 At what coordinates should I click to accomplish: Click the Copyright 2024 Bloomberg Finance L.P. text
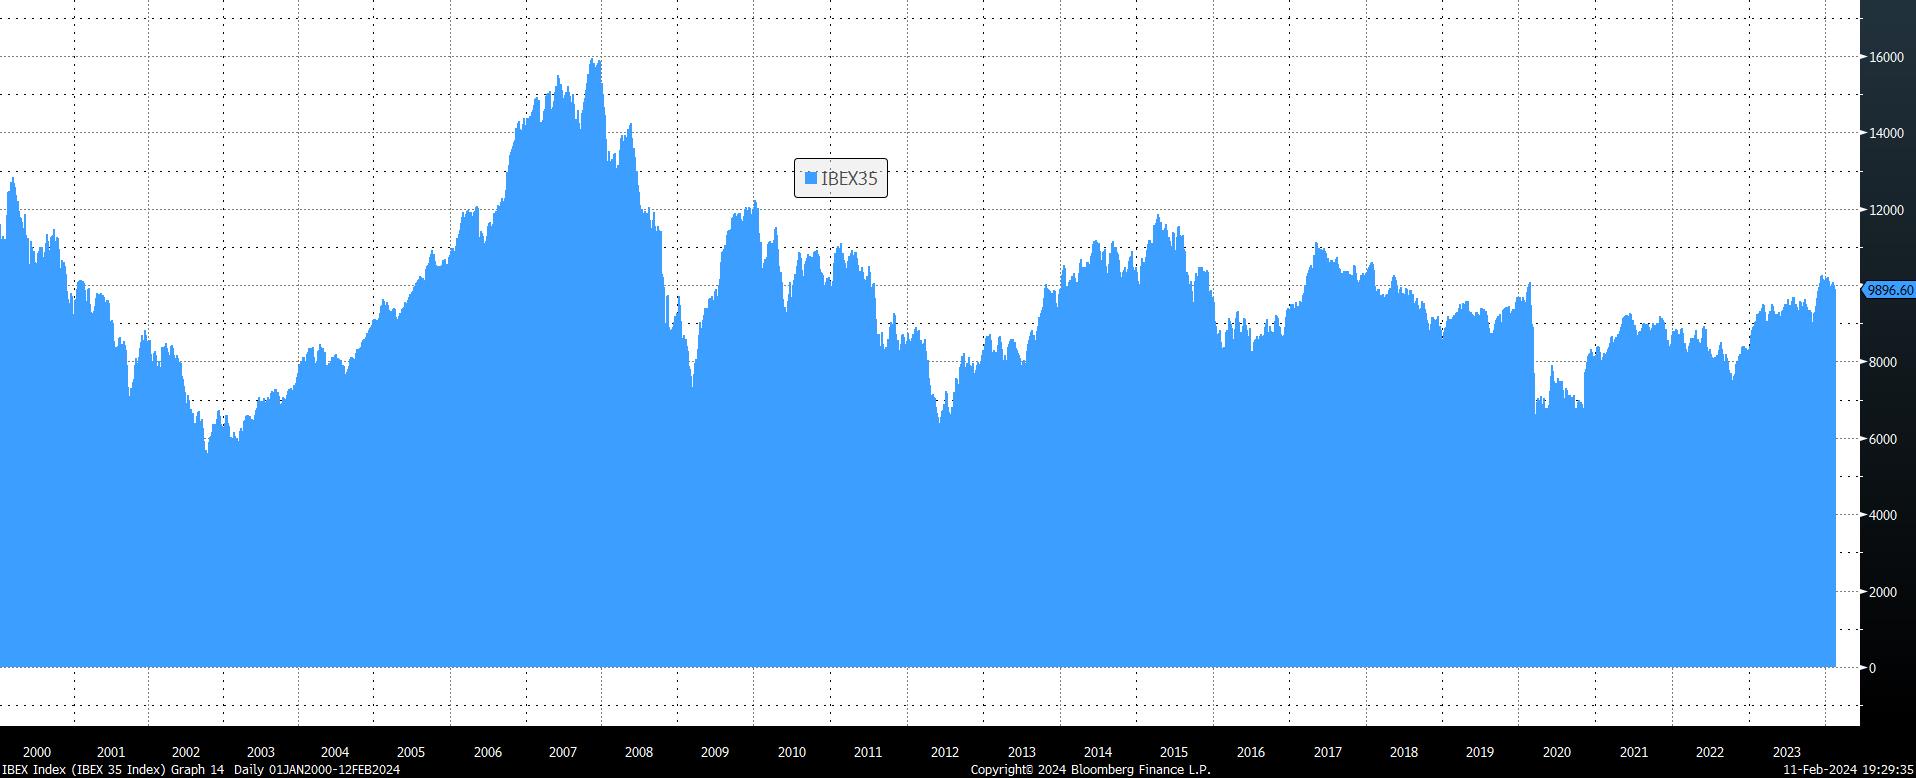1090,770
